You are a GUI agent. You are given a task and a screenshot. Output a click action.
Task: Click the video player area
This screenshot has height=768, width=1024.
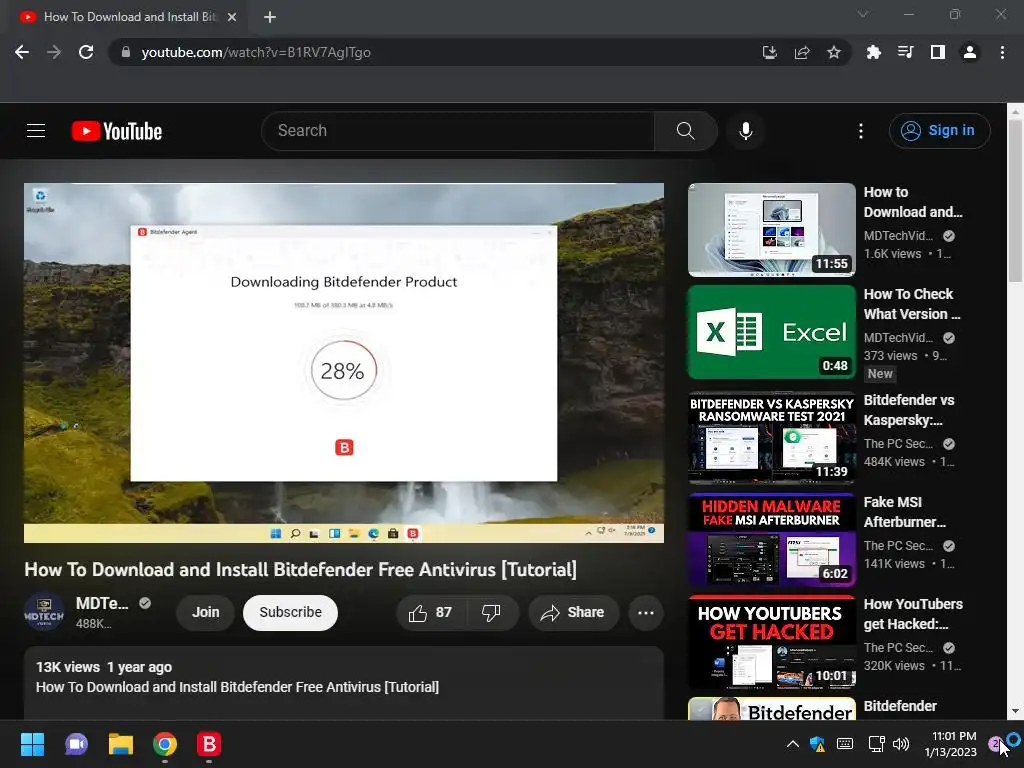click(x=344, y=362)
